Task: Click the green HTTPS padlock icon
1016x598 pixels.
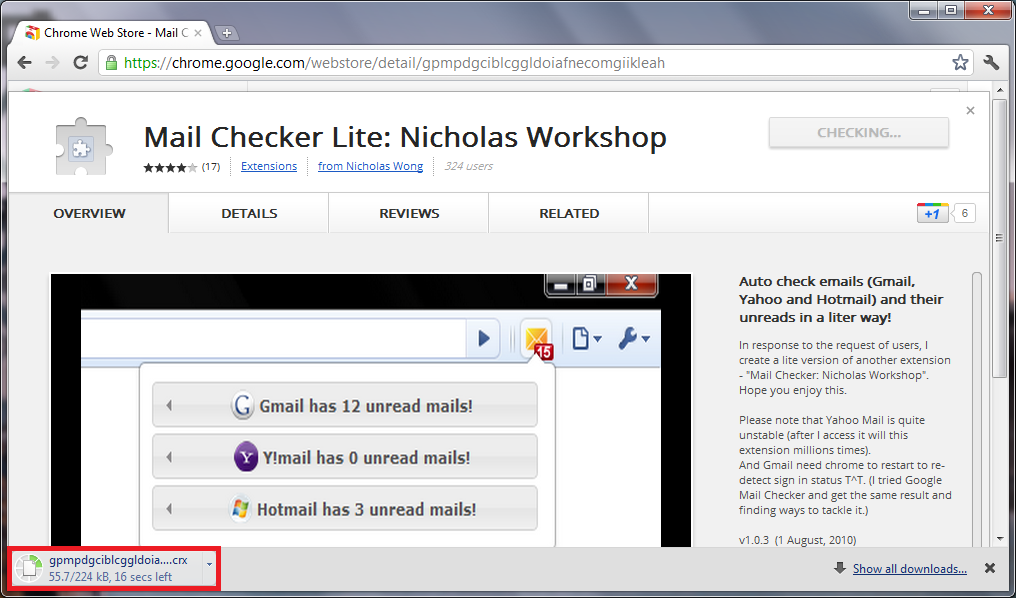Action: click(x=111, y=63)
